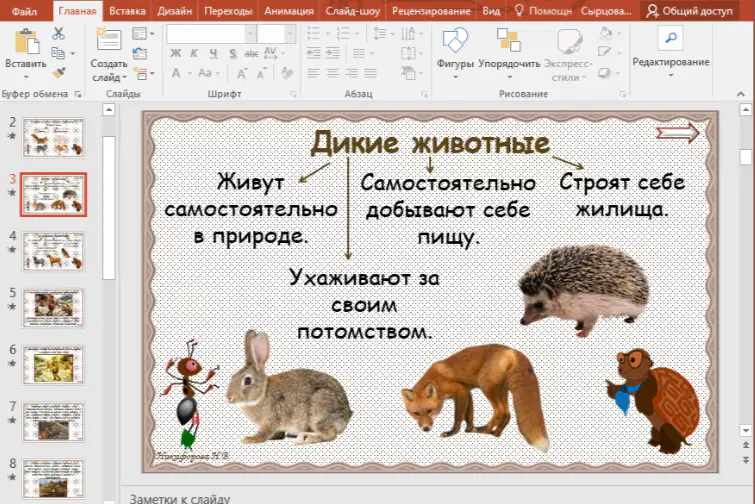755x504 pixels.
Task: Increase font size with larger A icon
Action: 242,73
